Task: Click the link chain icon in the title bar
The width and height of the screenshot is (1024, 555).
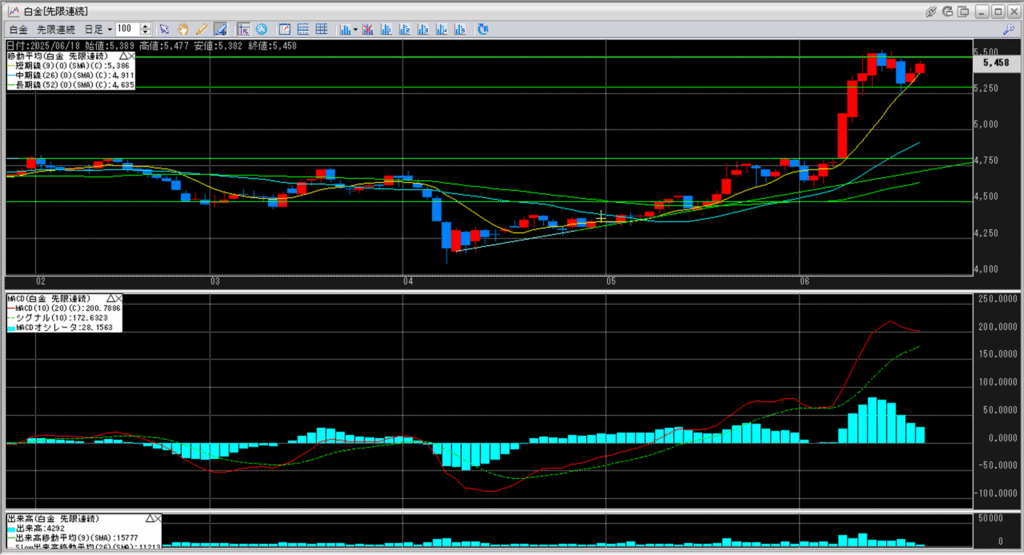Action: coord(932,10)
